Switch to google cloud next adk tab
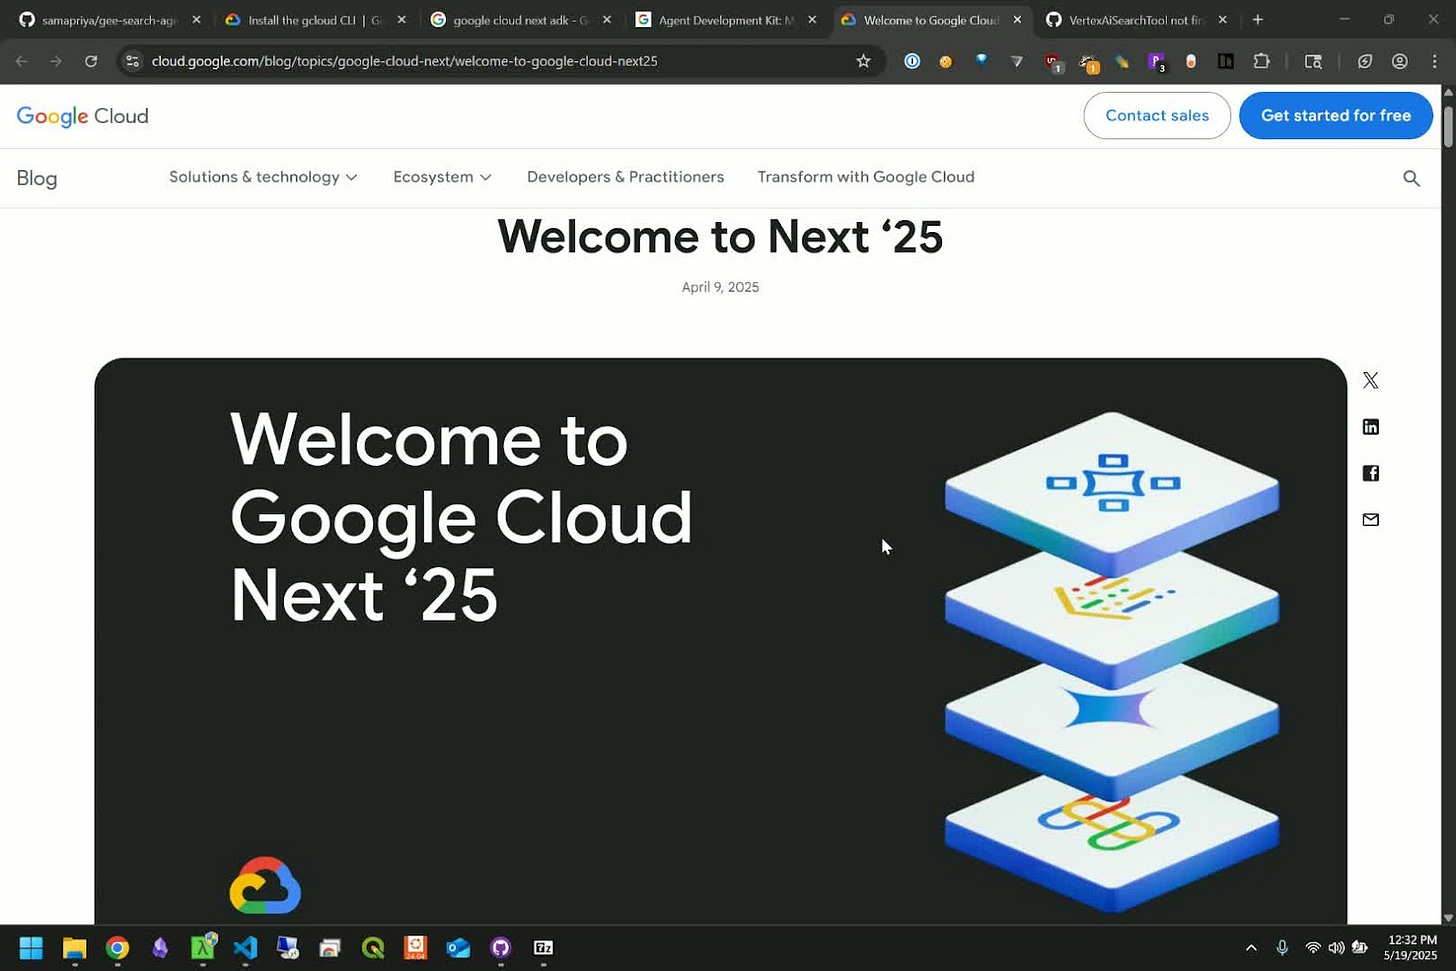This screenshot has height=971, width=1456. click(520, 20)
